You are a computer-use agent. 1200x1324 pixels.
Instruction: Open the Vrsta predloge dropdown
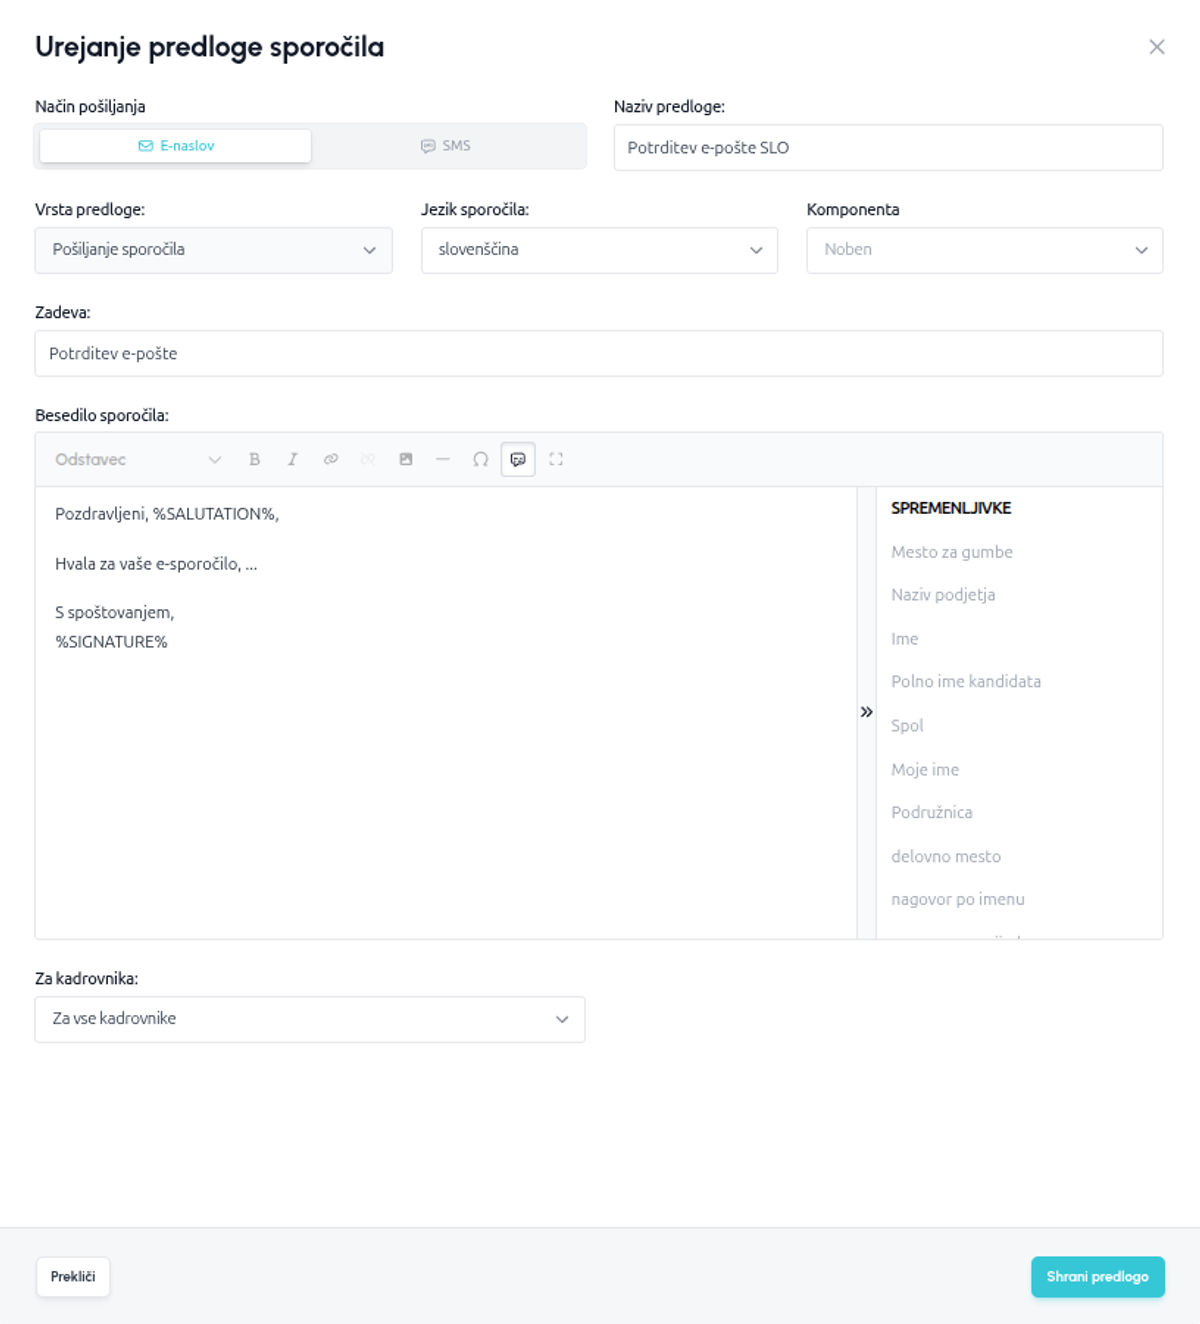(214, 250)
